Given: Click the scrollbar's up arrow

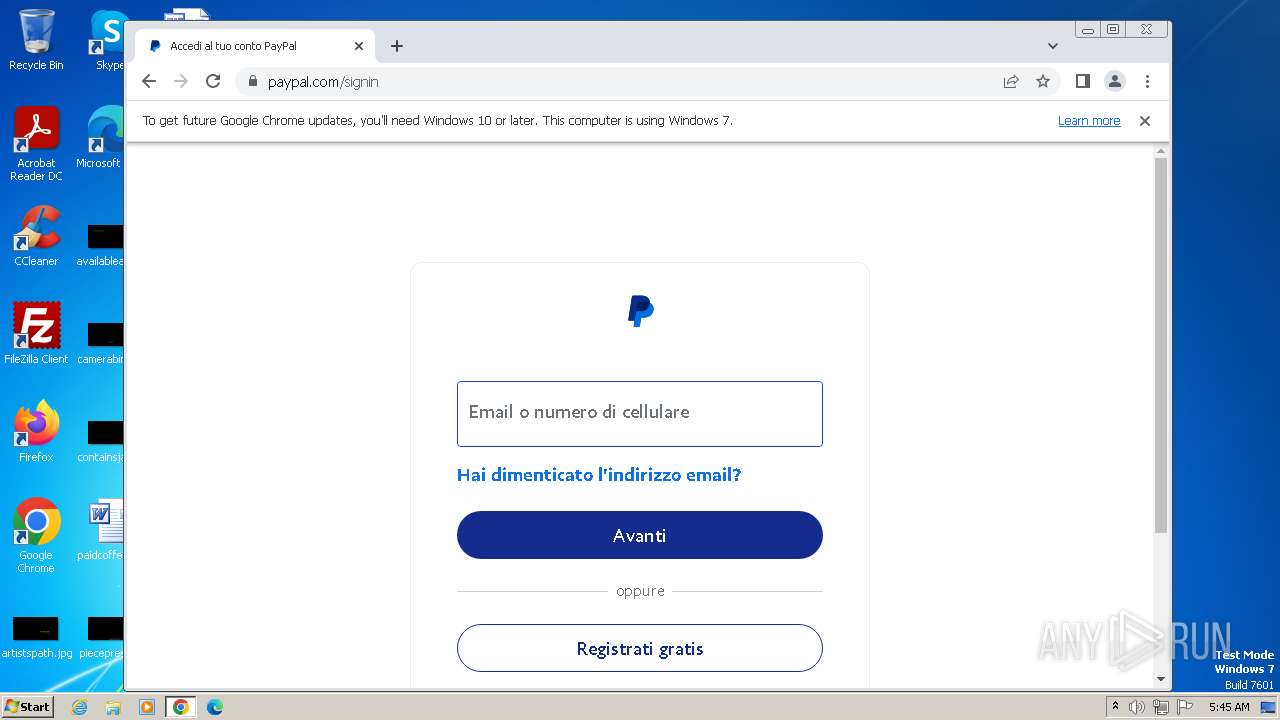Looking at the screenshot, I should point(1161,151).
